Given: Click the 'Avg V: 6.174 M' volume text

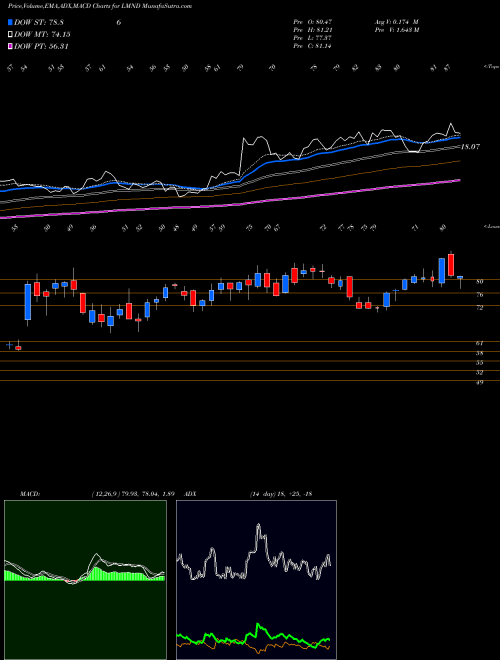Looking at the screenshot, I should coord(396,22).
